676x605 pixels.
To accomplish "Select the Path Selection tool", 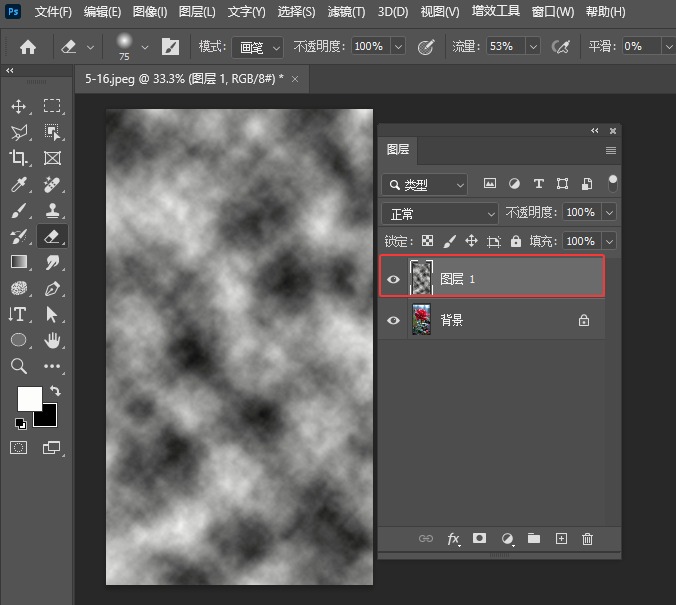I will [x=52, y=314].
